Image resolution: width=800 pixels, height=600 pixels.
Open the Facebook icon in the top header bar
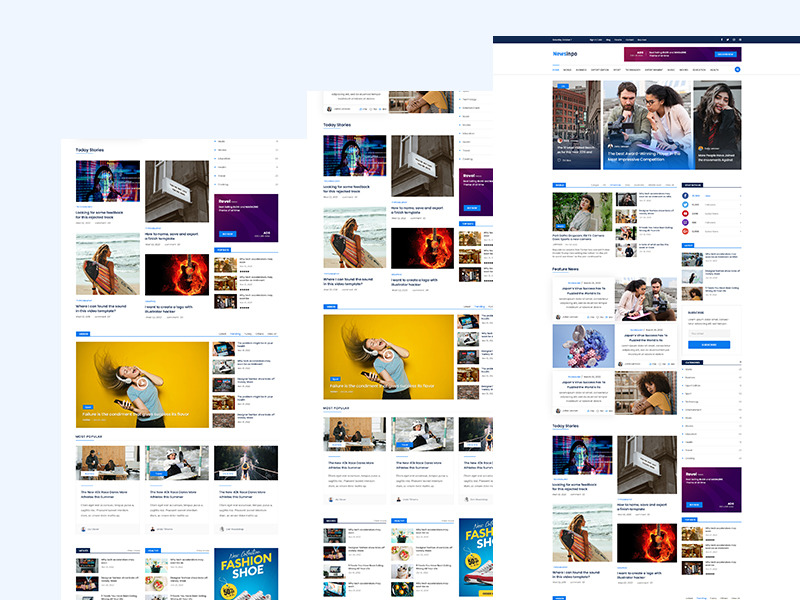(723, 40)
